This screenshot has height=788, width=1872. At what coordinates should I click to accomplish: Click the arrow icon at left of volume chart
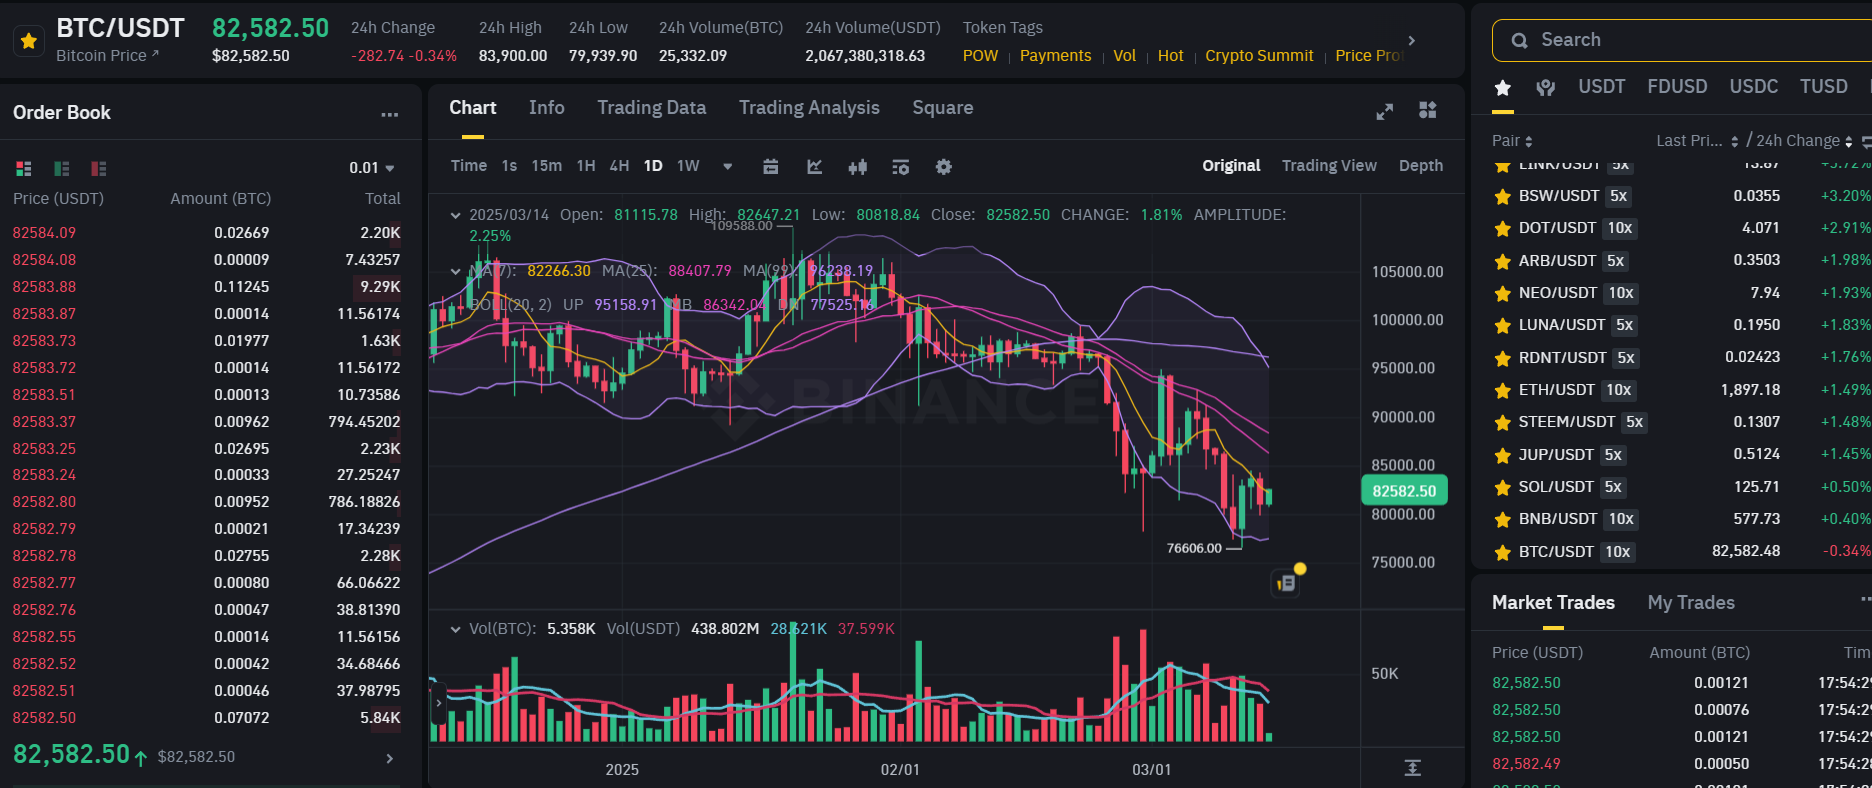click(438, 703)
